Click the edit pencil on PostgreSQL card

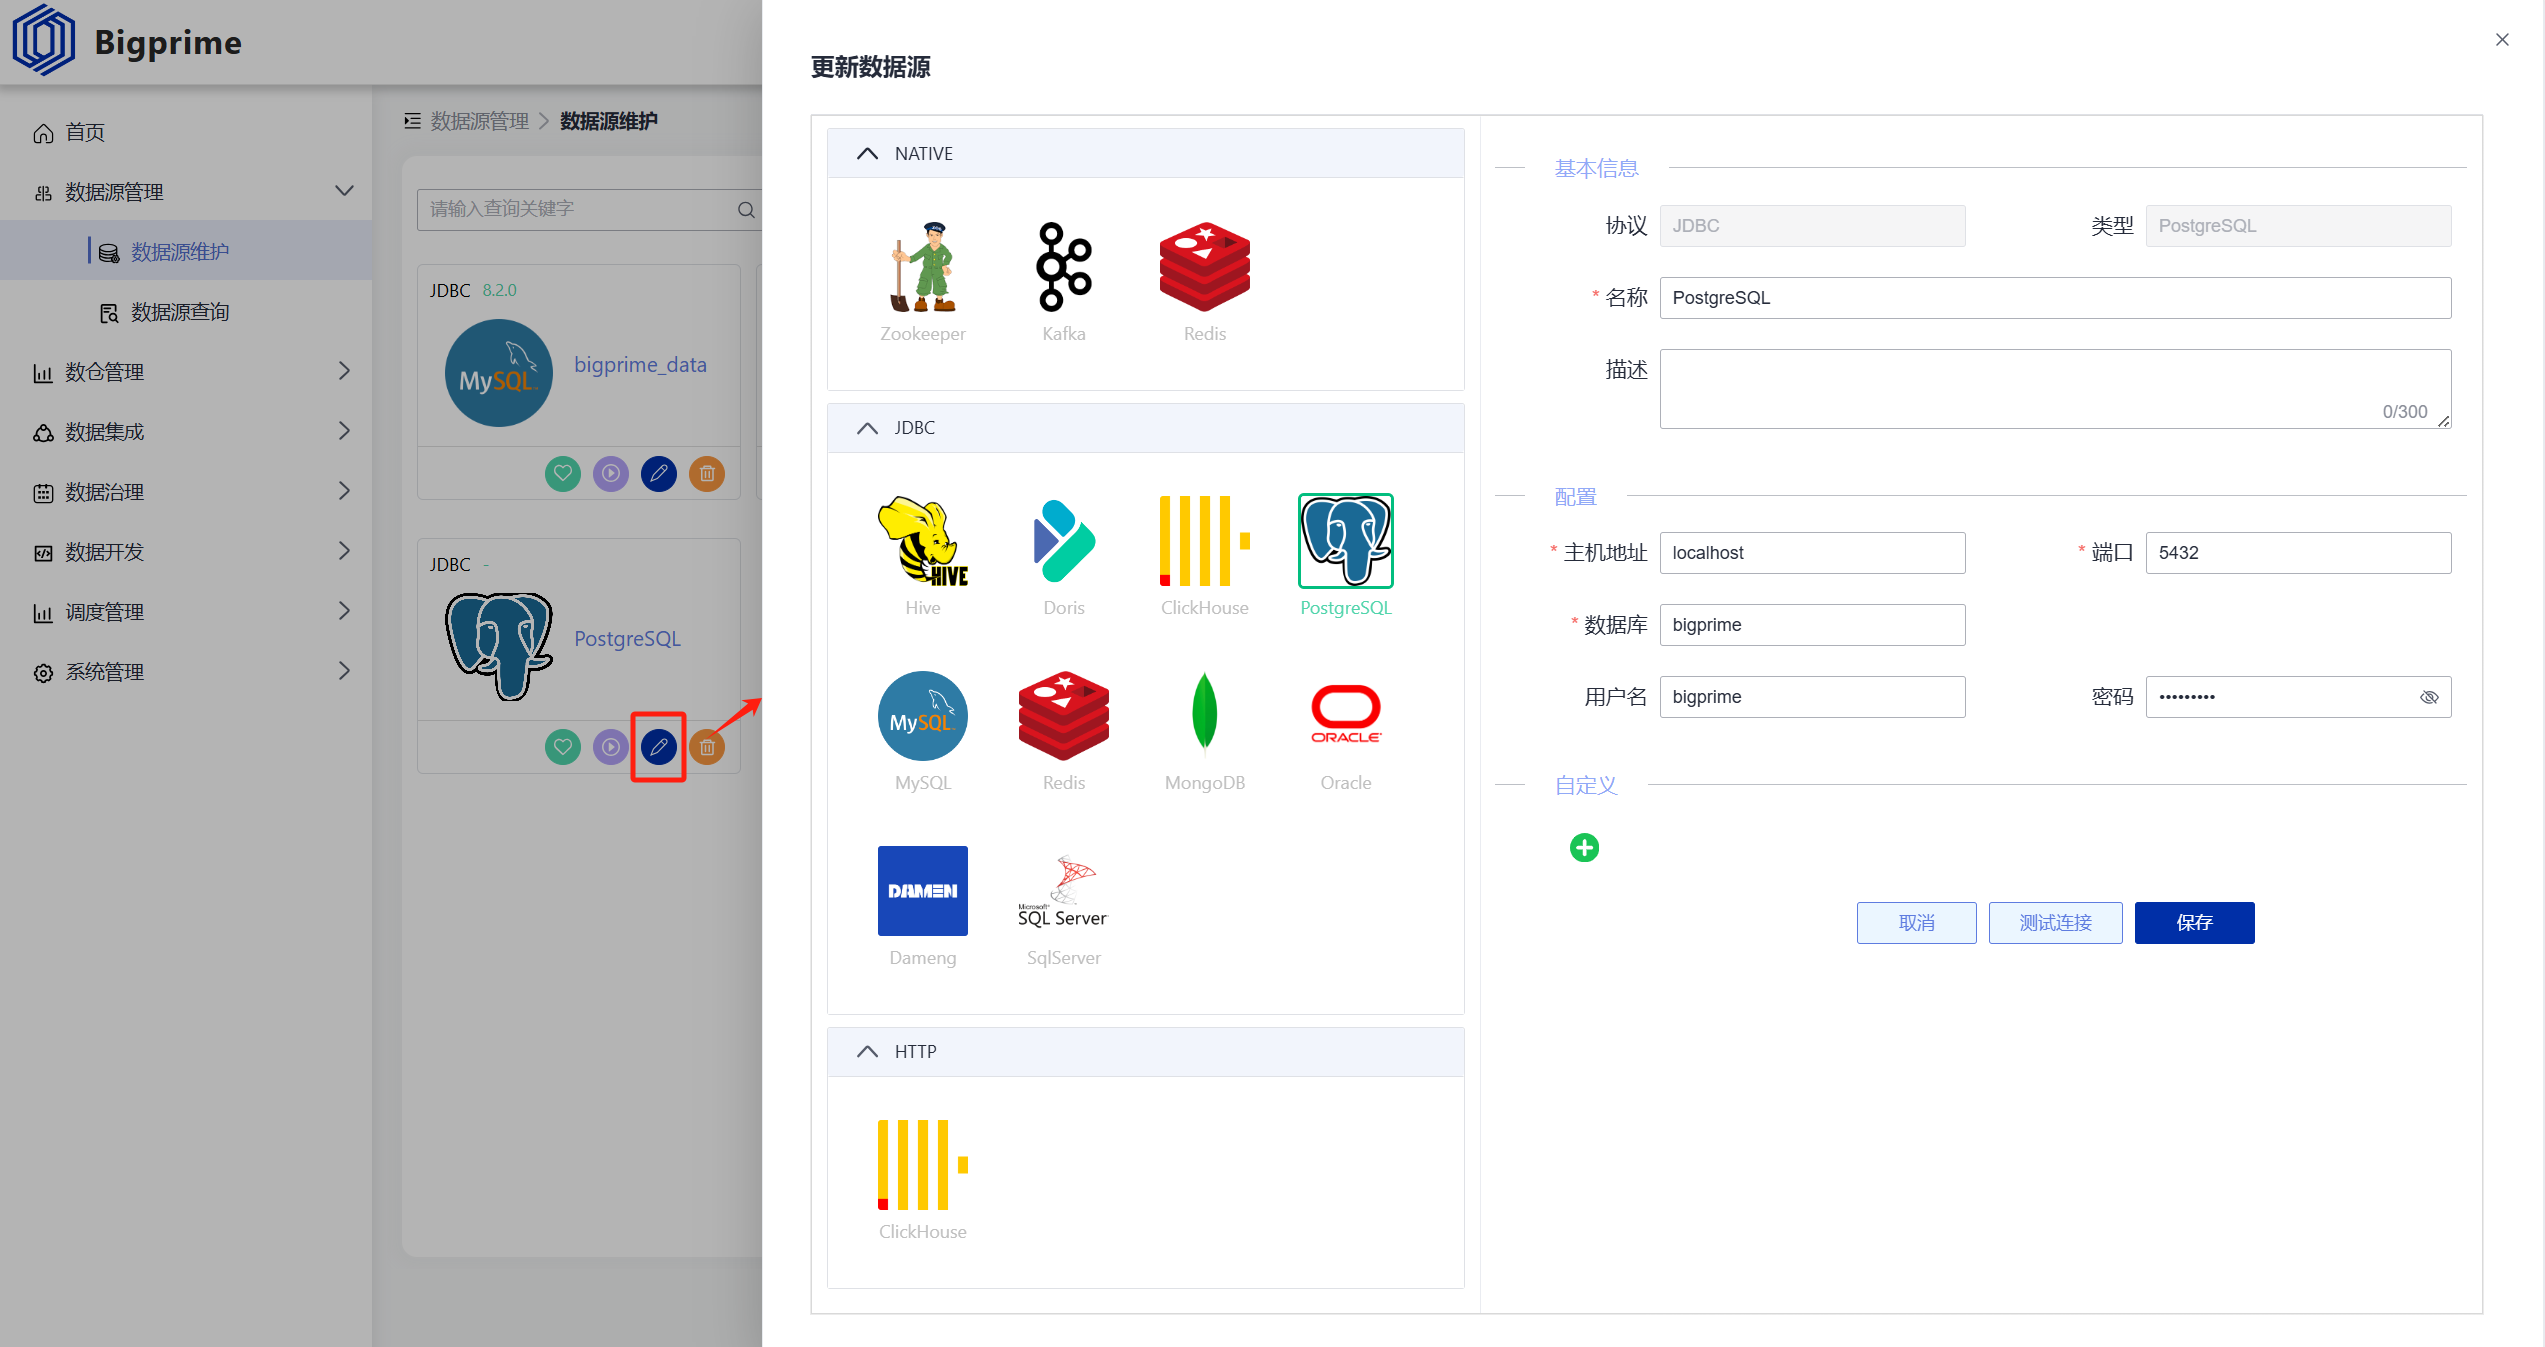pyautogui.click(x=659, y=747)
